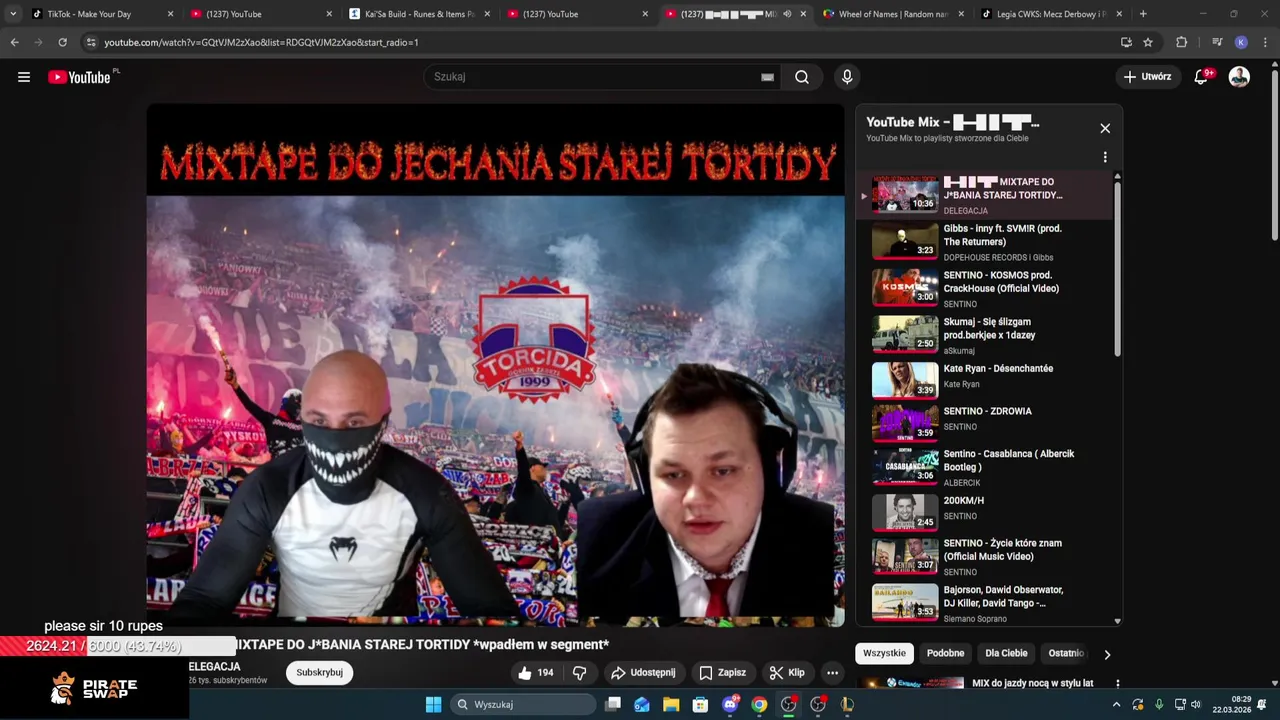Show more filter chips with right arrow
The image size is (1280, 720).
pyautogui.click(x=1107, y=654)
